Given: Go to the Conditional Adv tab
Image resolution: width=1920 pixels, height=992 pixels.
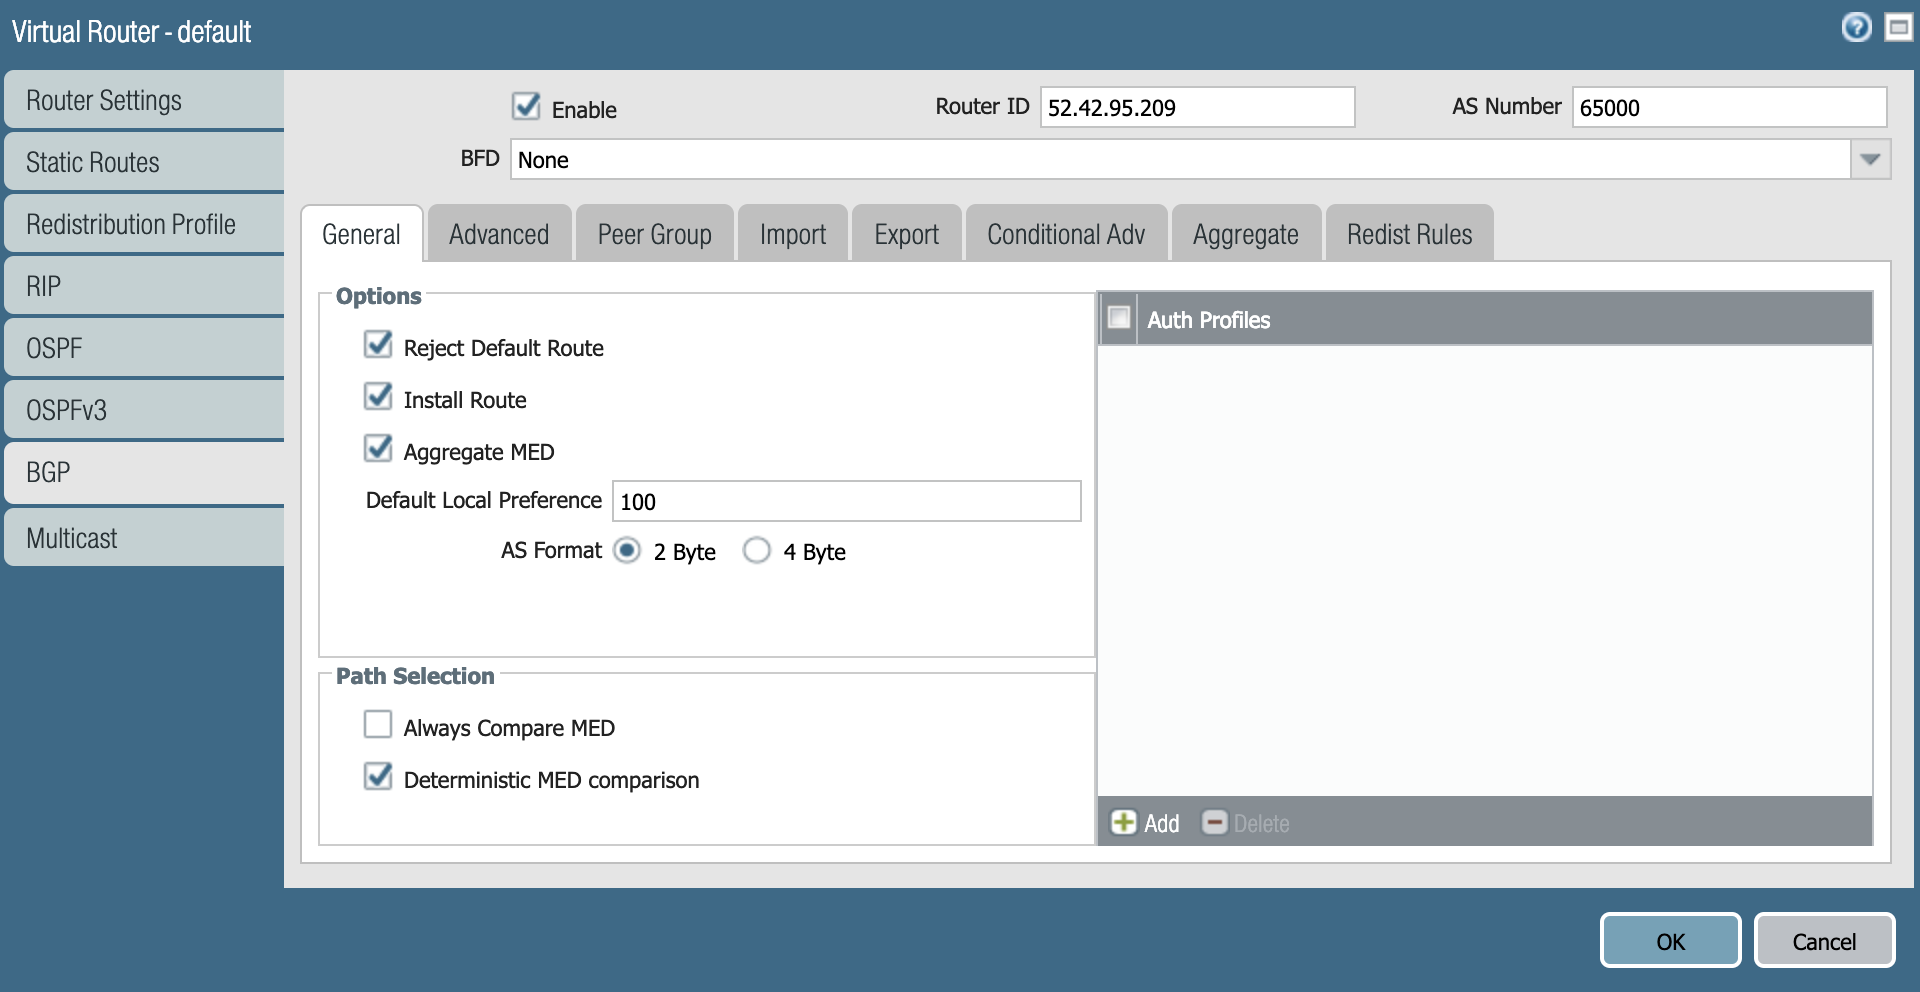Looking at the screenshot, I should pyautogui.click(x=1065, y=234).
